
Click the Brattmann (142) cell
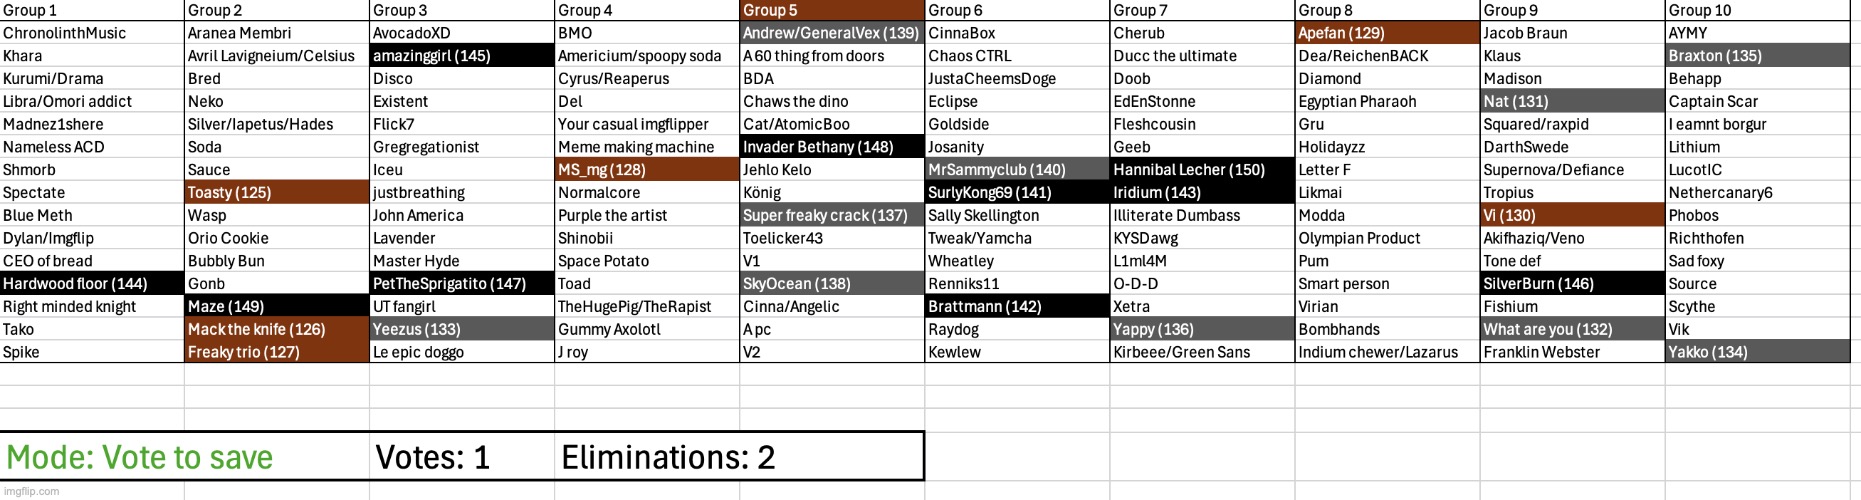point(1017,307)
